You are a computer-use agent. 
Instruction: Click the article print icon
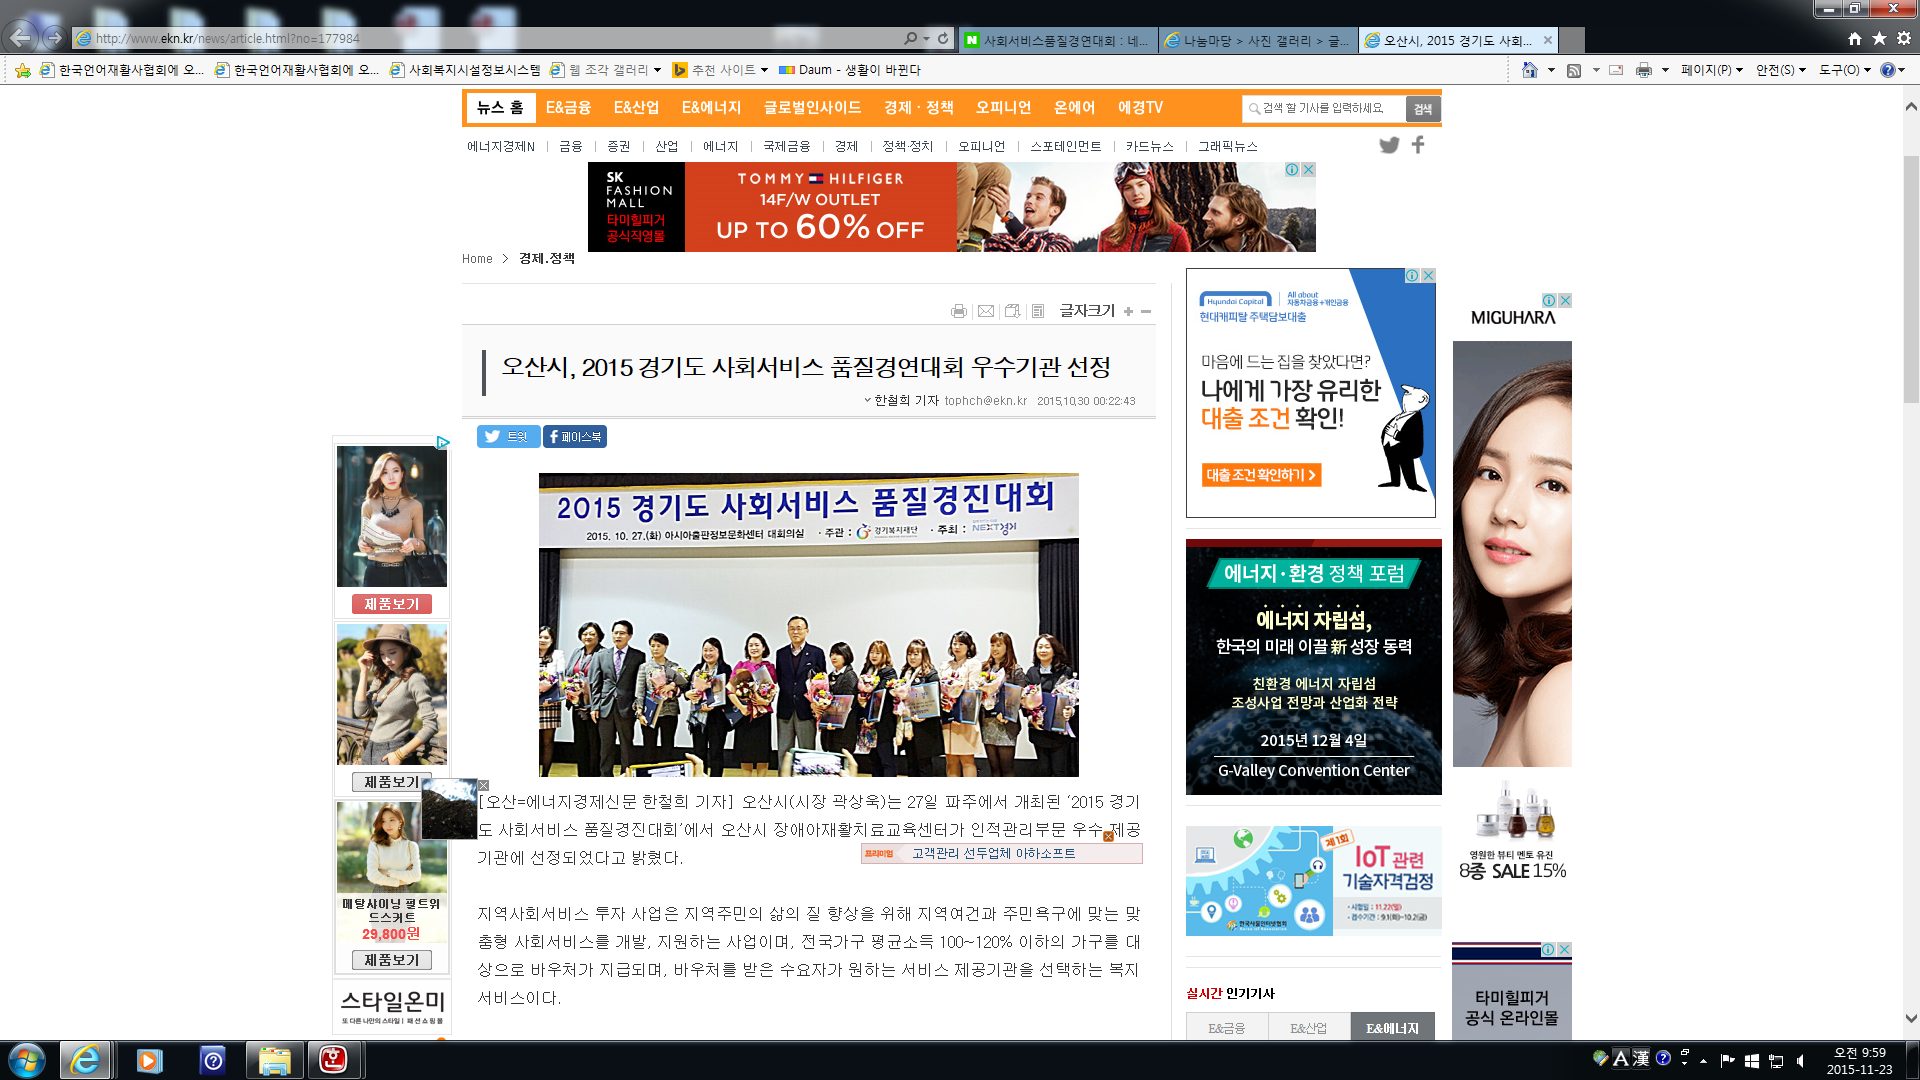point(958,311)
